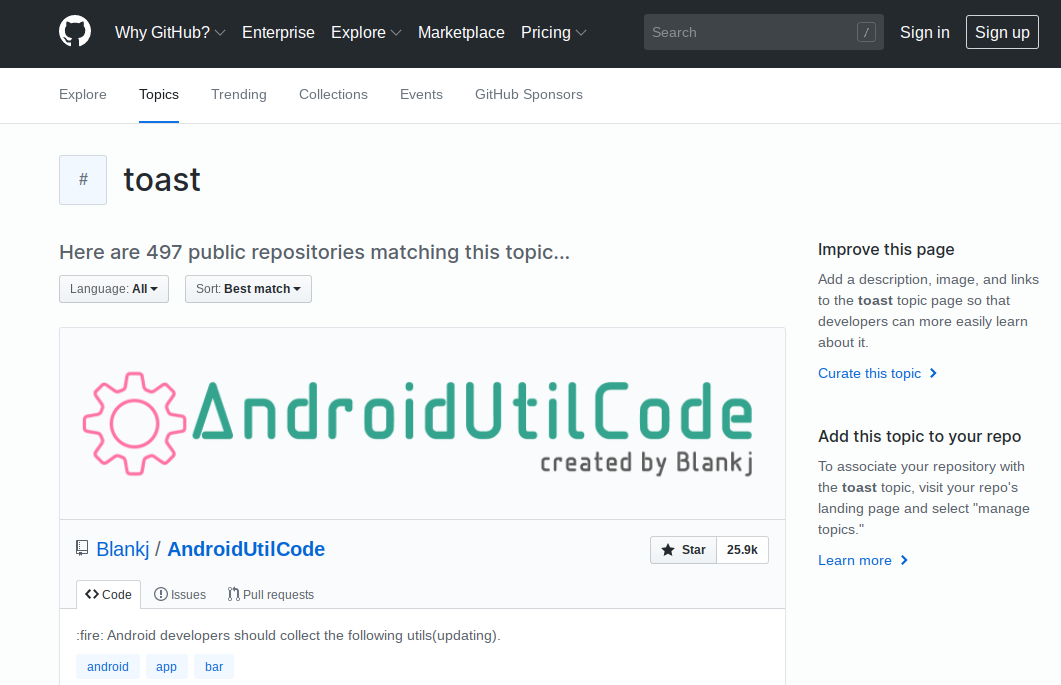Open the GitHub Sponsors tab

pyautogui.click(x=528, y=95)
